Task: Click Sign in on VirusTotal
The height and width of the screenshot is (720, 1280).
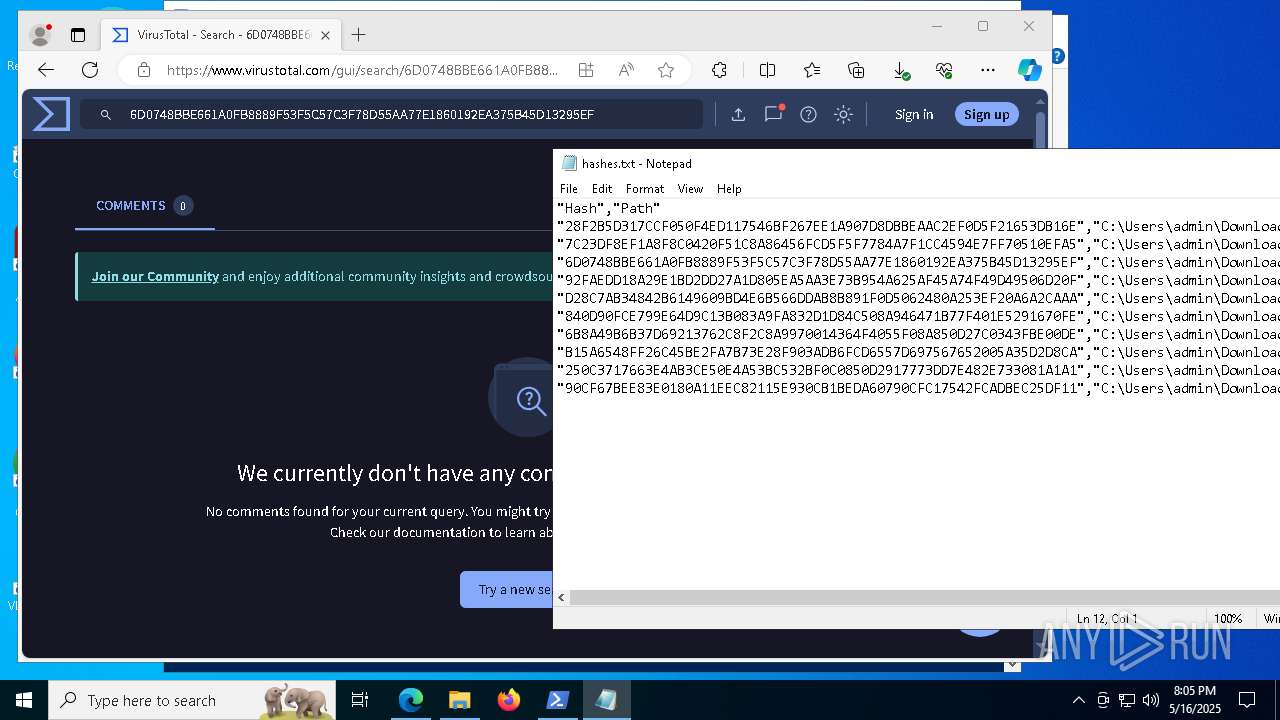Action: tap(914, 114)
